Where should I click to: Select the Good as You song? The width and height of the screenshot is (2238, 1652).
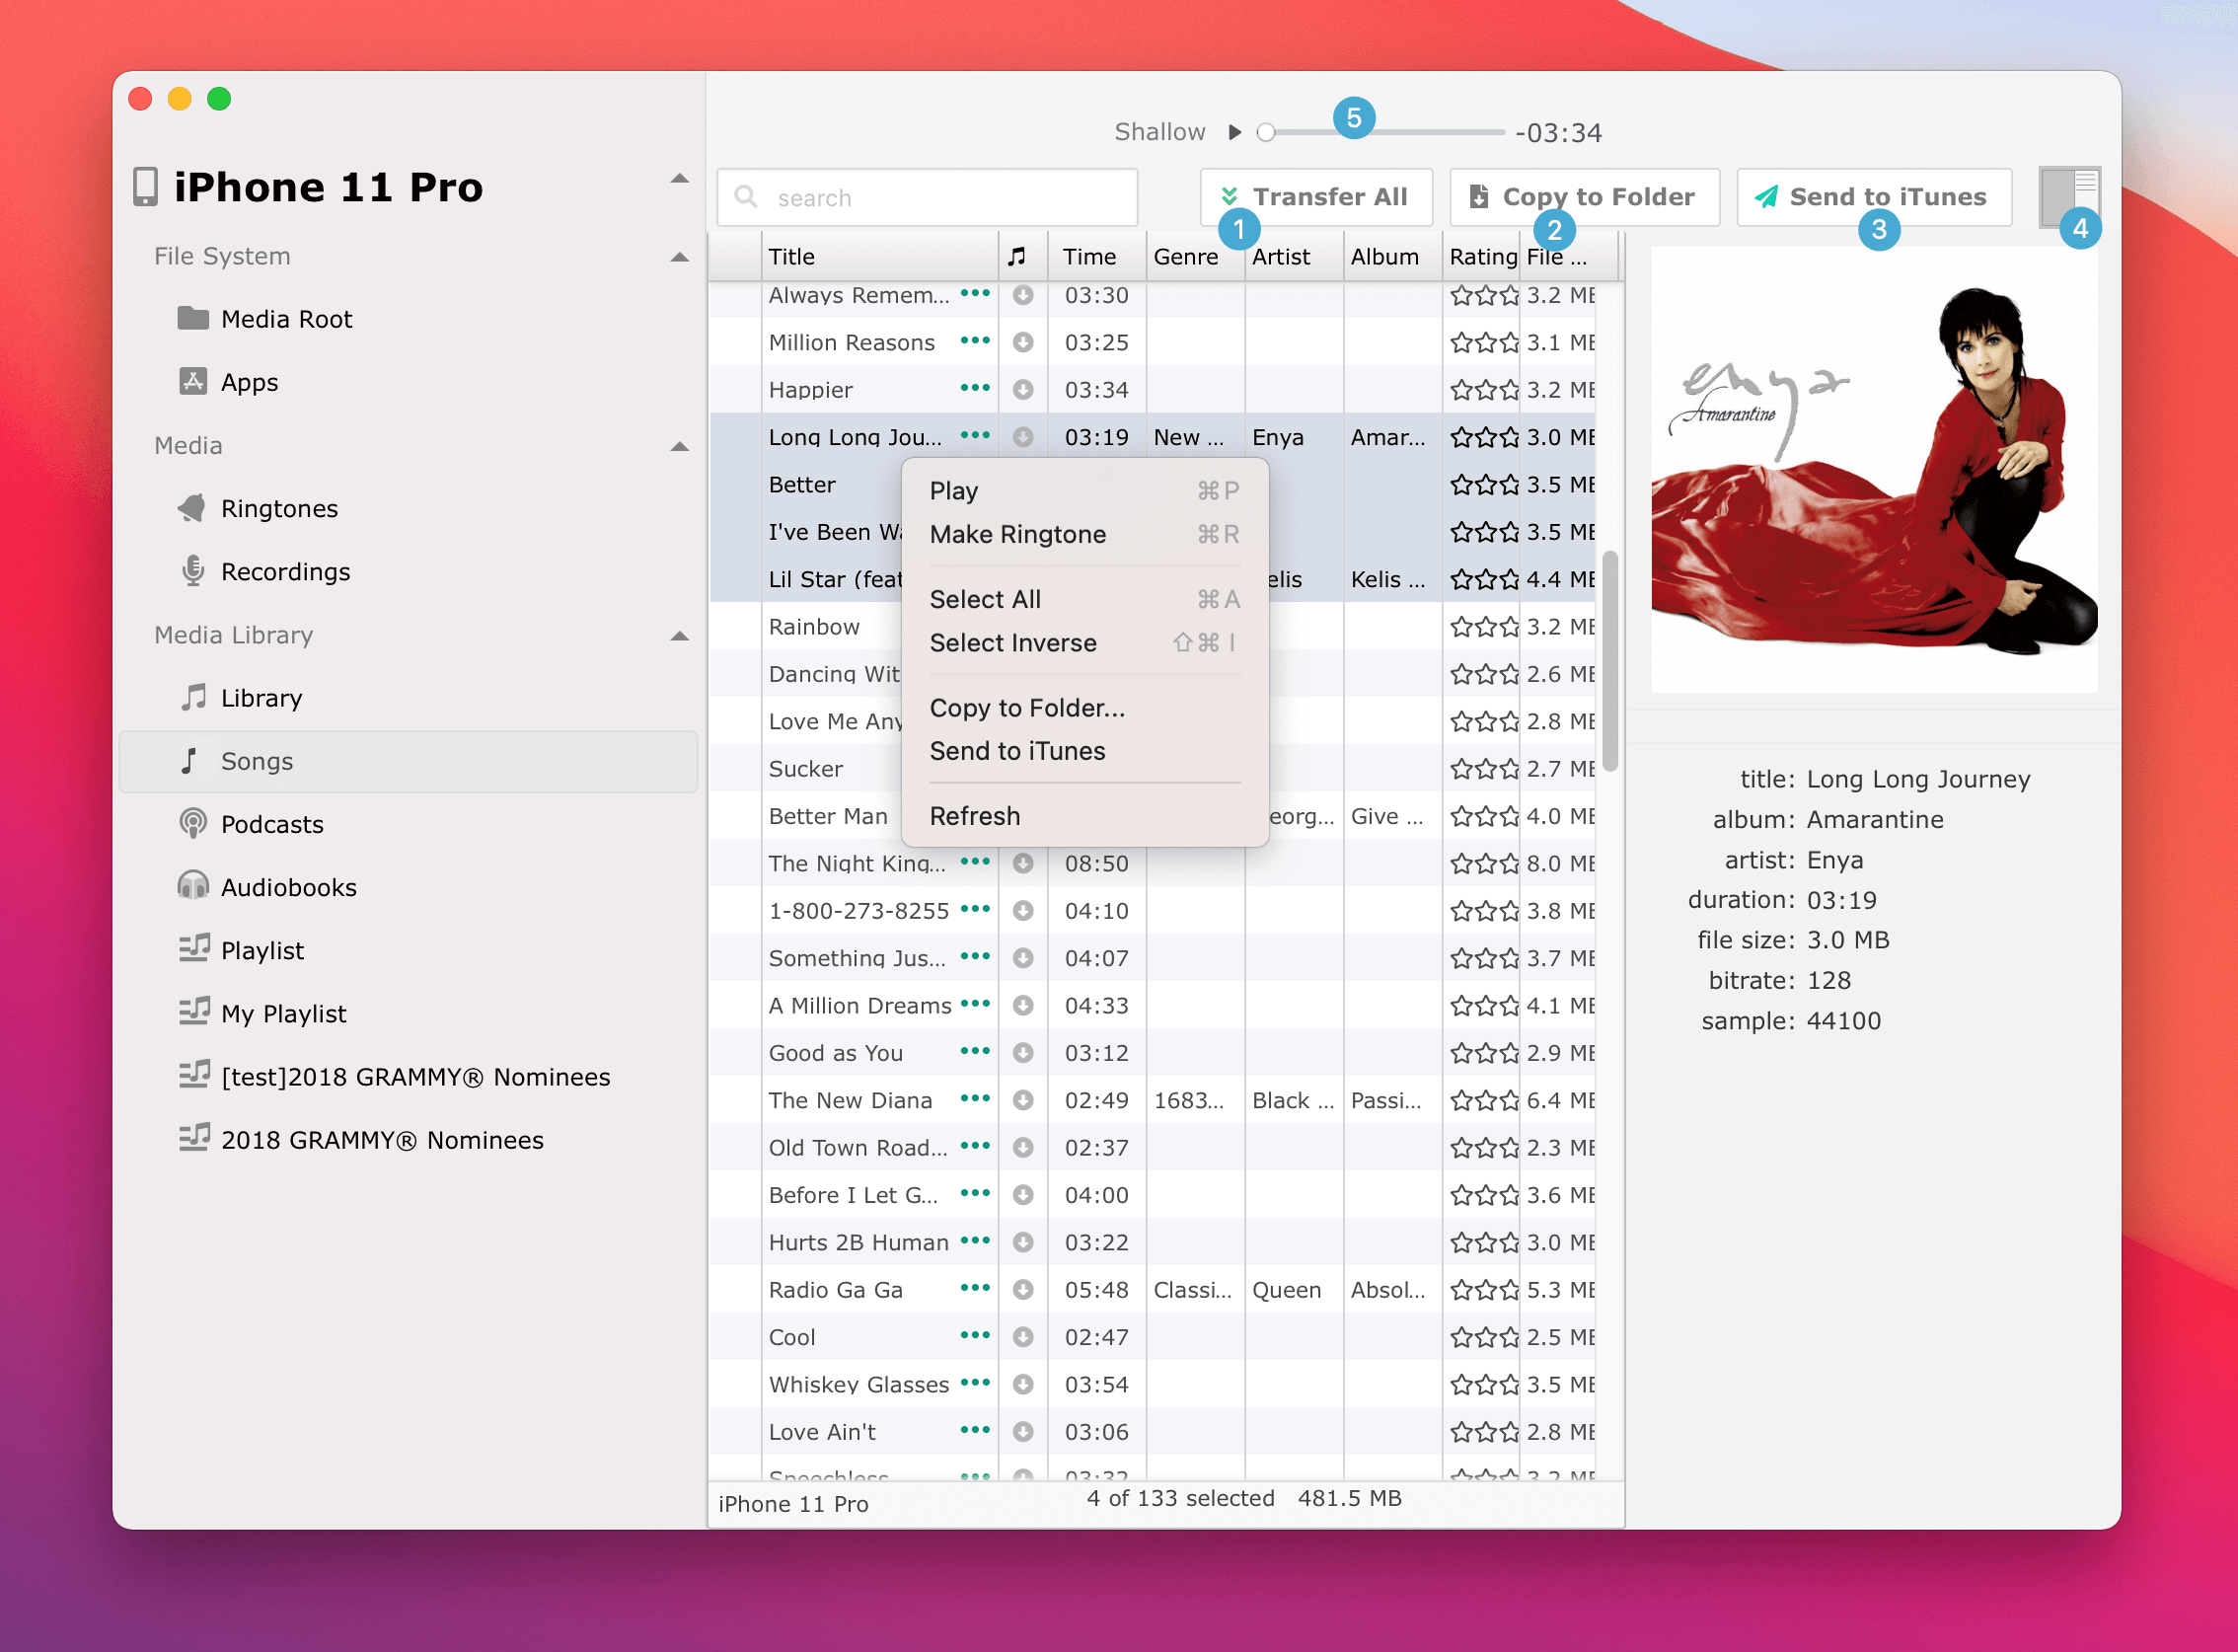pos(1152,1053)
